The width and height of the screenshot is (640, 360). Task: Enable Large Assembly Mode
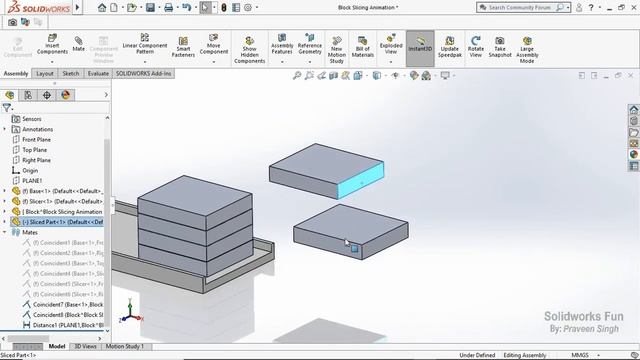tap(527, 50)
